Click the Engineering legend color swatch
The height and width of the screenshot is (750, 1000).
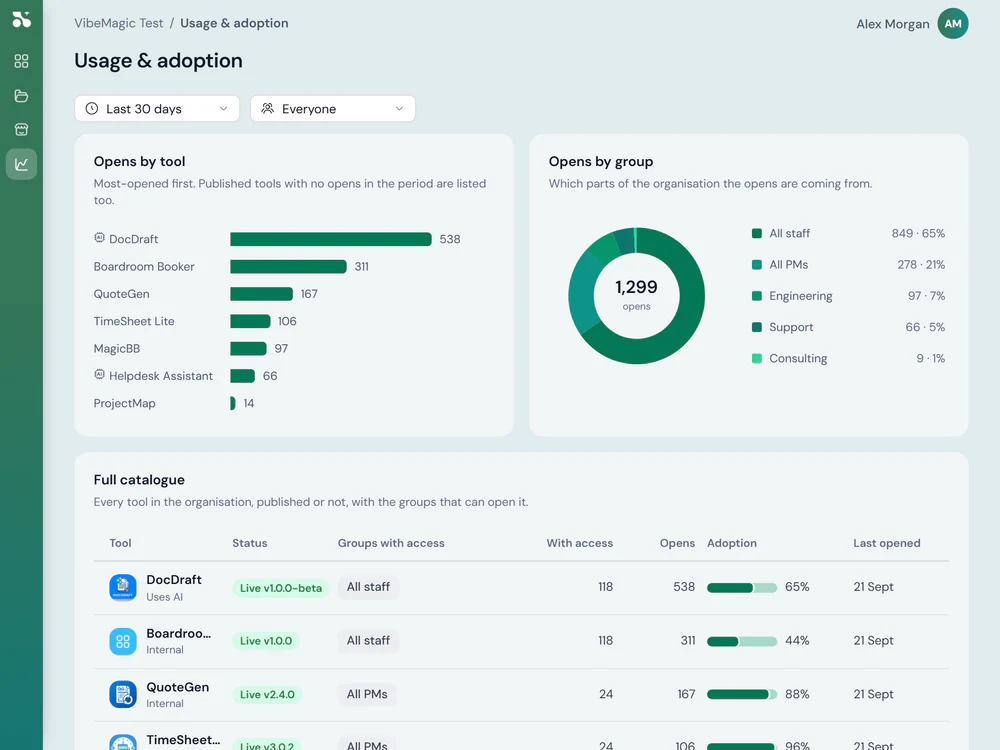click(x=756, y=296)
